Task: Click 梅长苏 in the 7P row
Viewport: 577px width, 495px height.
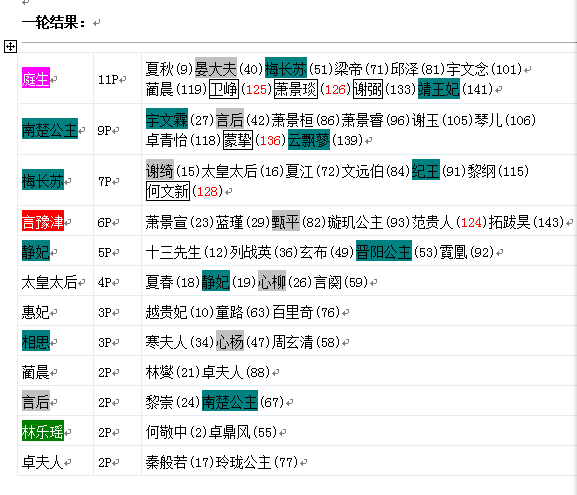Action: click(43, 181)
